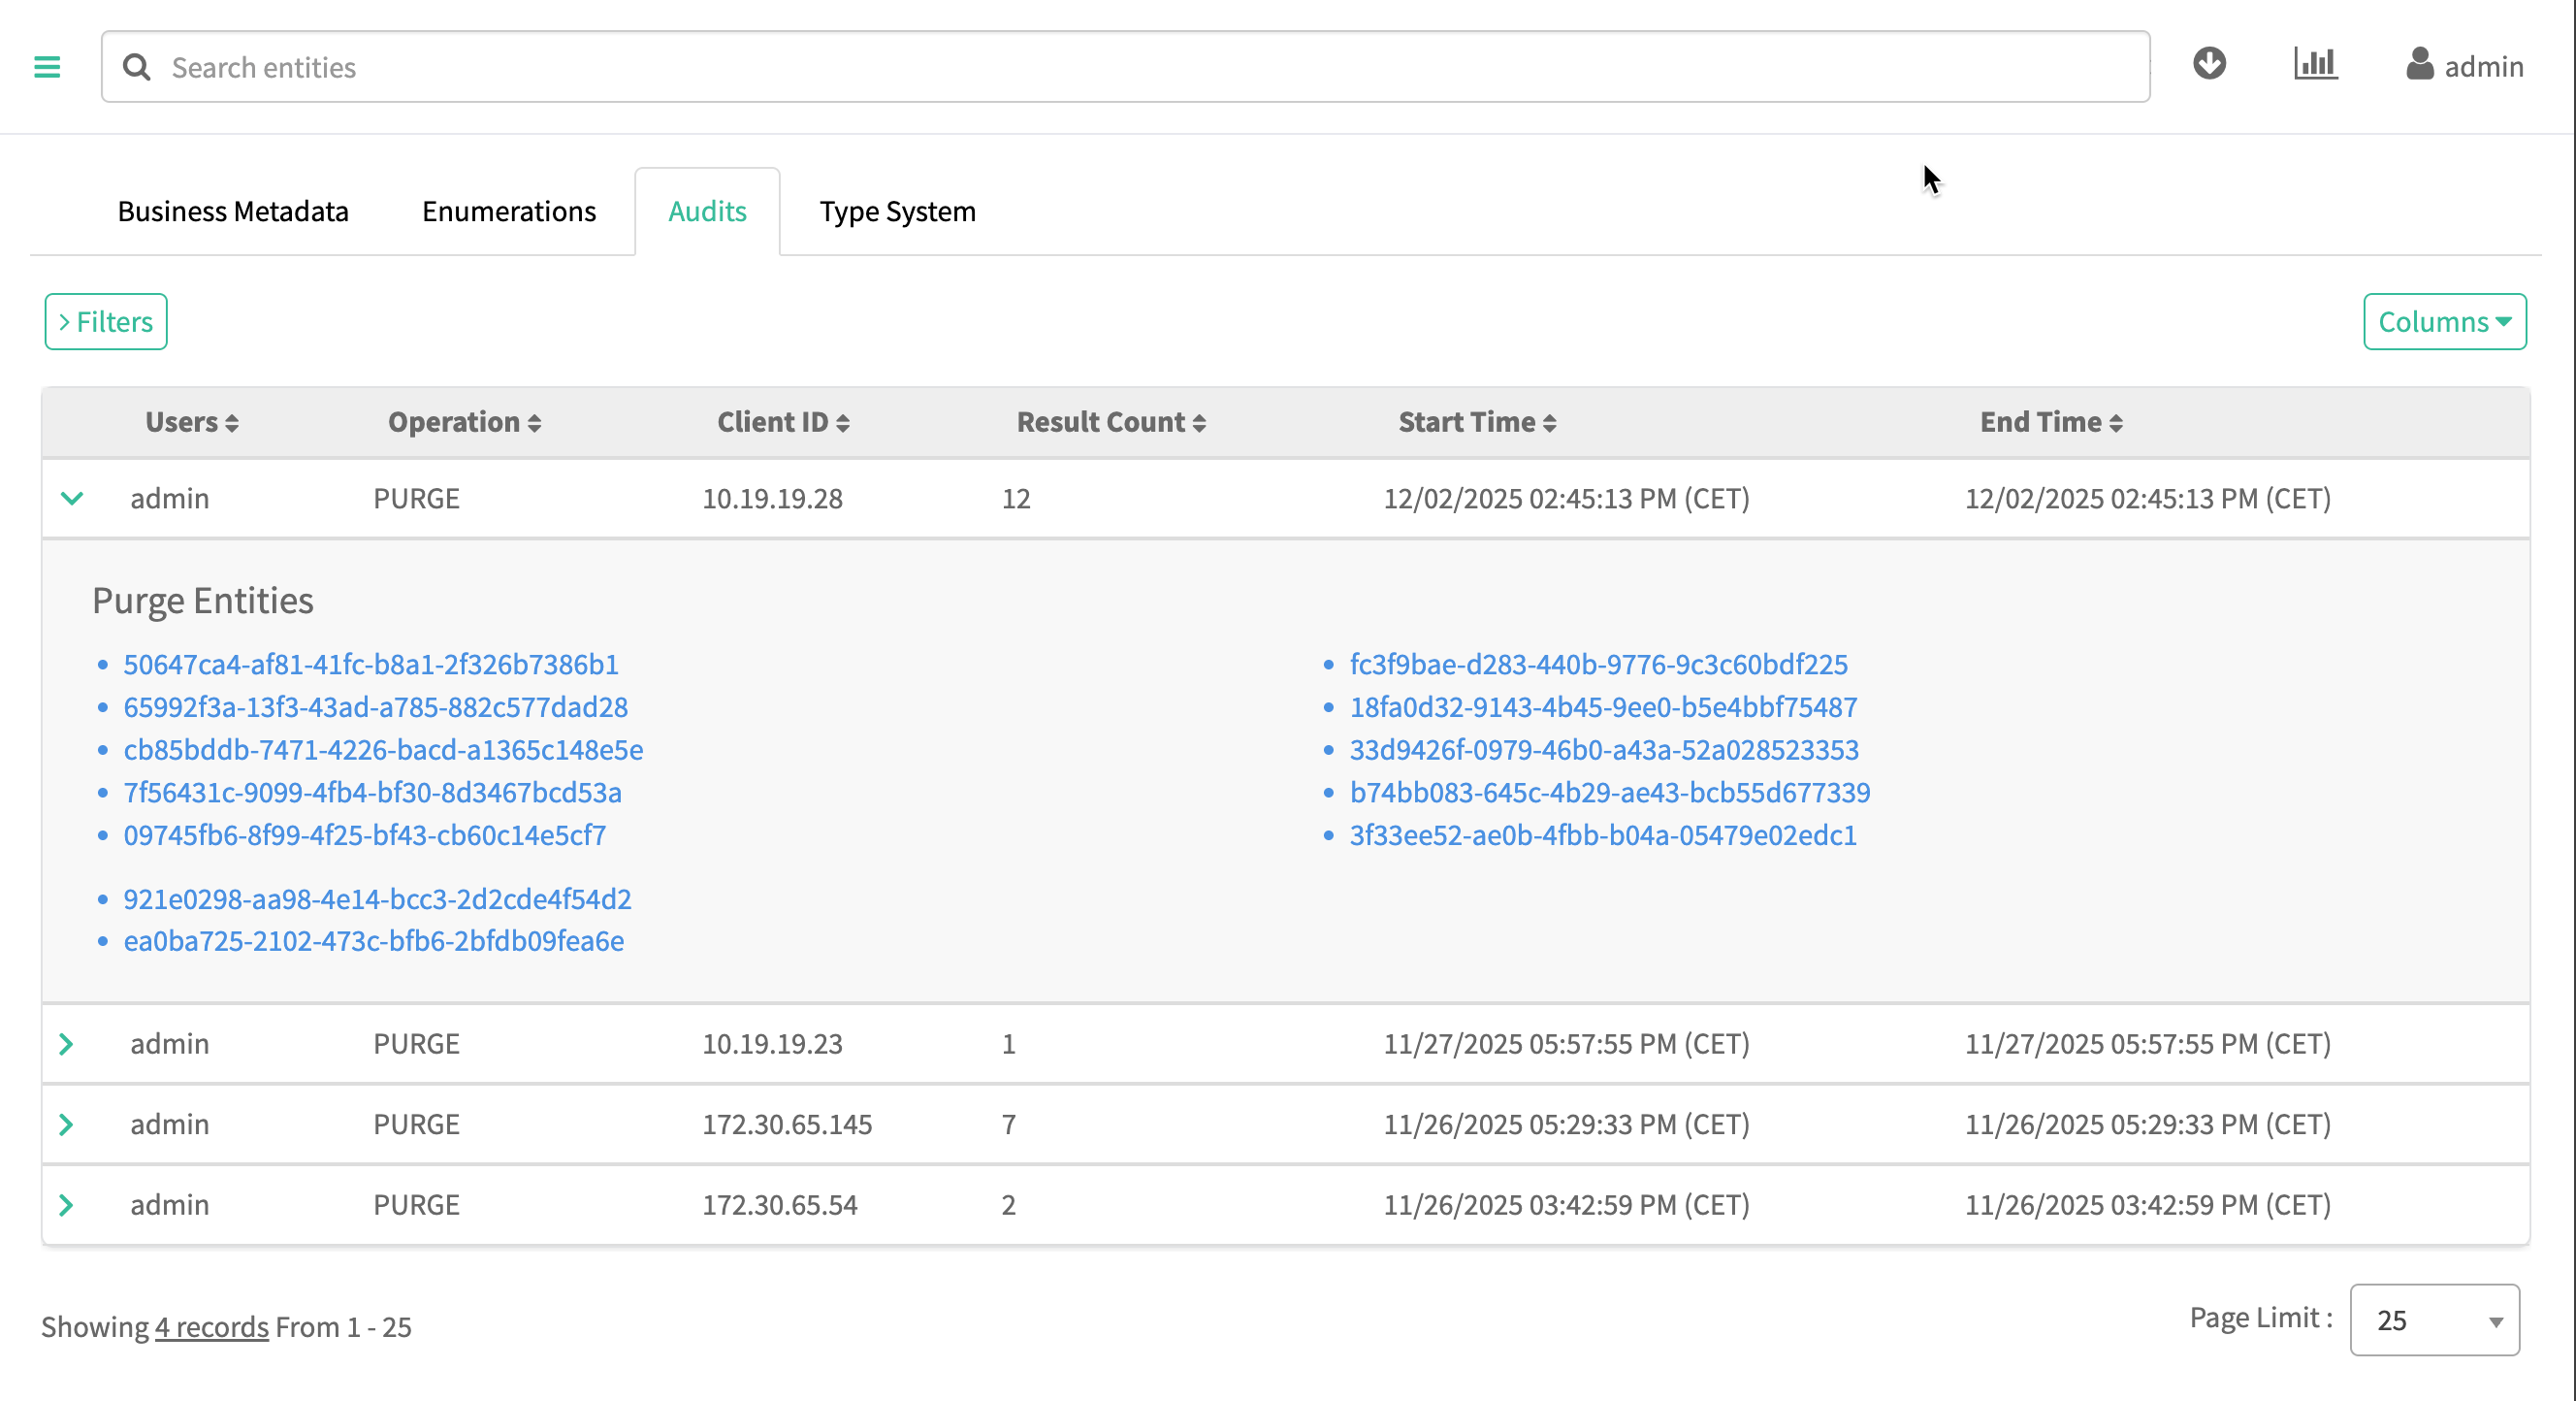Focus the Search entities input field
The image size is (2576, 1401).
pos(1150,67)
